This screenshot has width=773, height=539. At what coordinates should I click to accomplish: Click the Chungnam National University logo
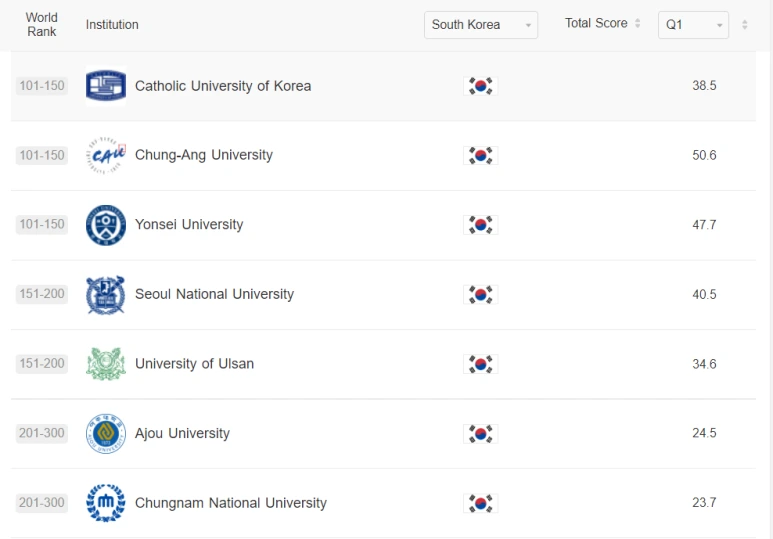click(x=106, y=503)
